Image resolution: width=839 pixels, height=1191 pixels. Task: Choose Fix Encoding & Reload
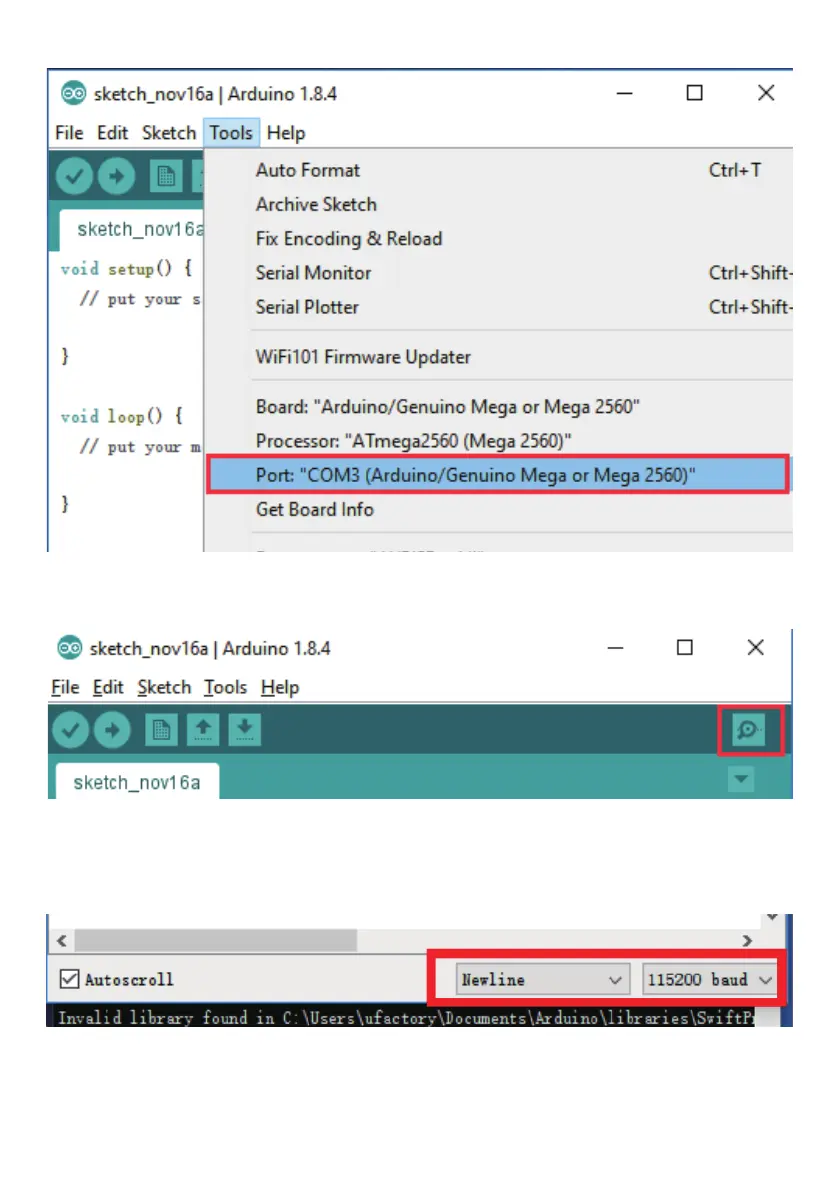[500, 239]
